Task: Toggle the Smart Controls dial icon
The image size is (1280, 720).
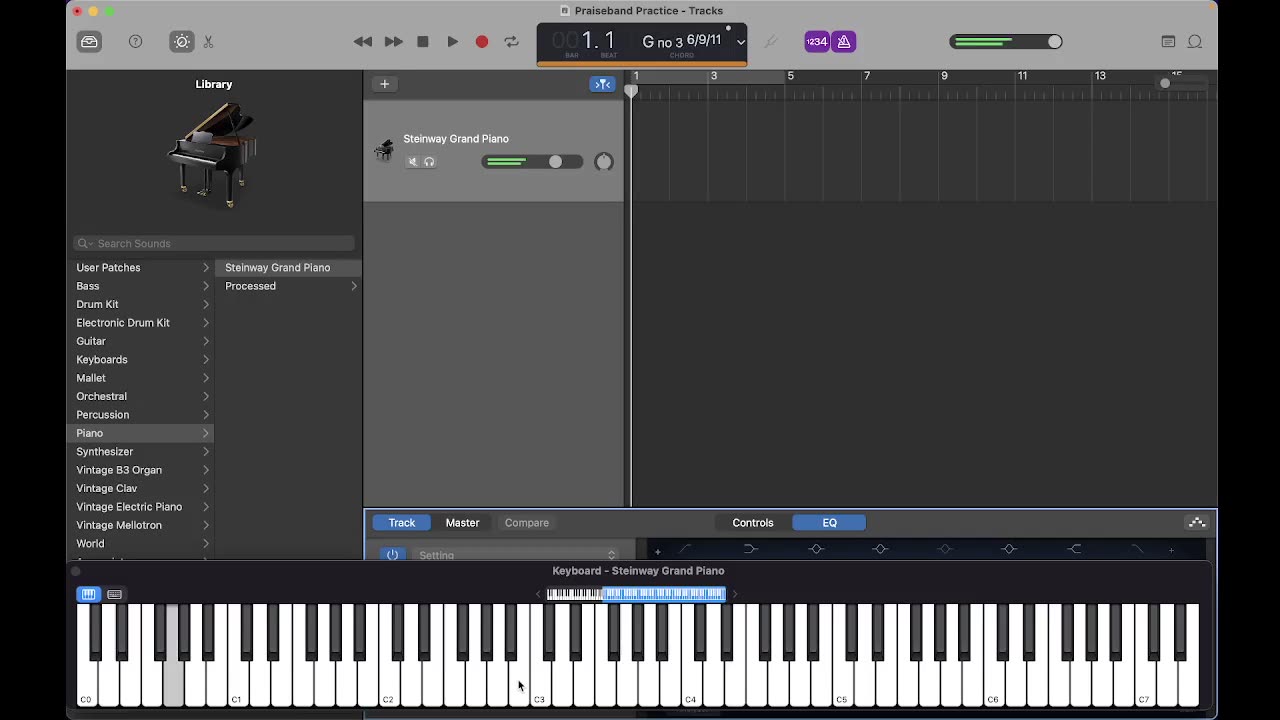Action: (x=181, y=42)
